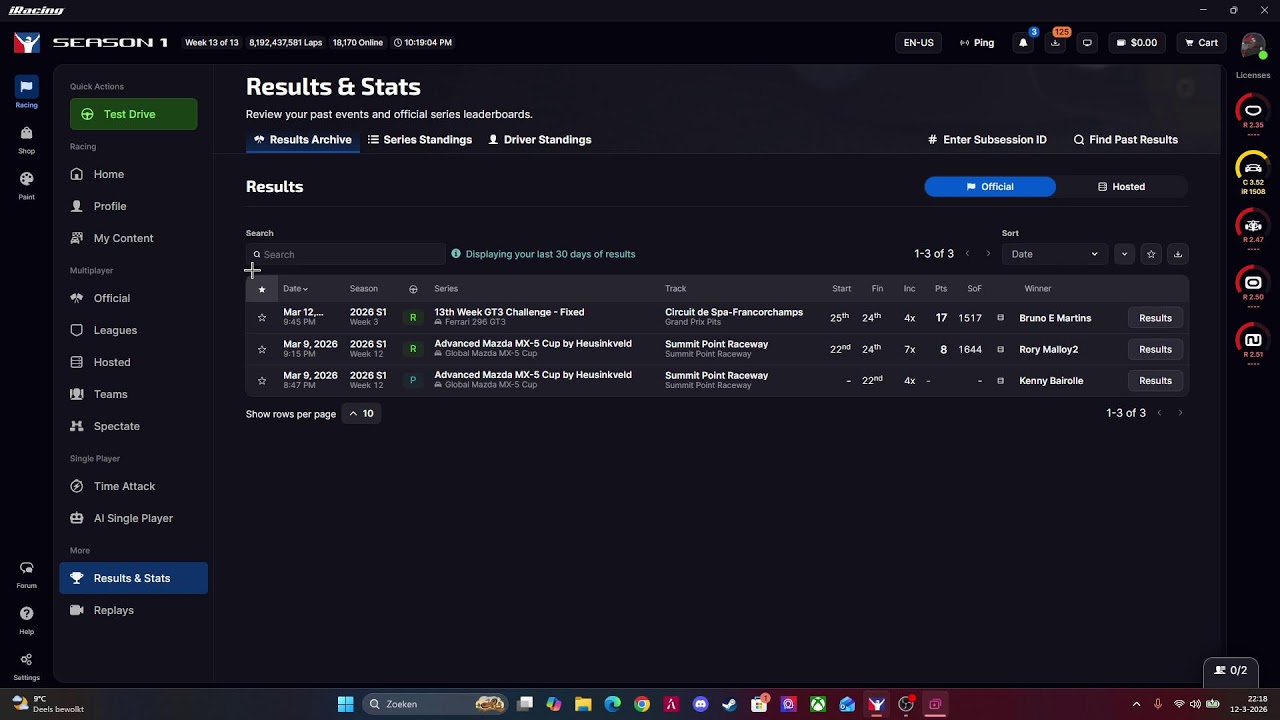The width and height of the screenshot is (1280, 720).
Task: Switch to Driver Standings tab
Action: point(540,140)
